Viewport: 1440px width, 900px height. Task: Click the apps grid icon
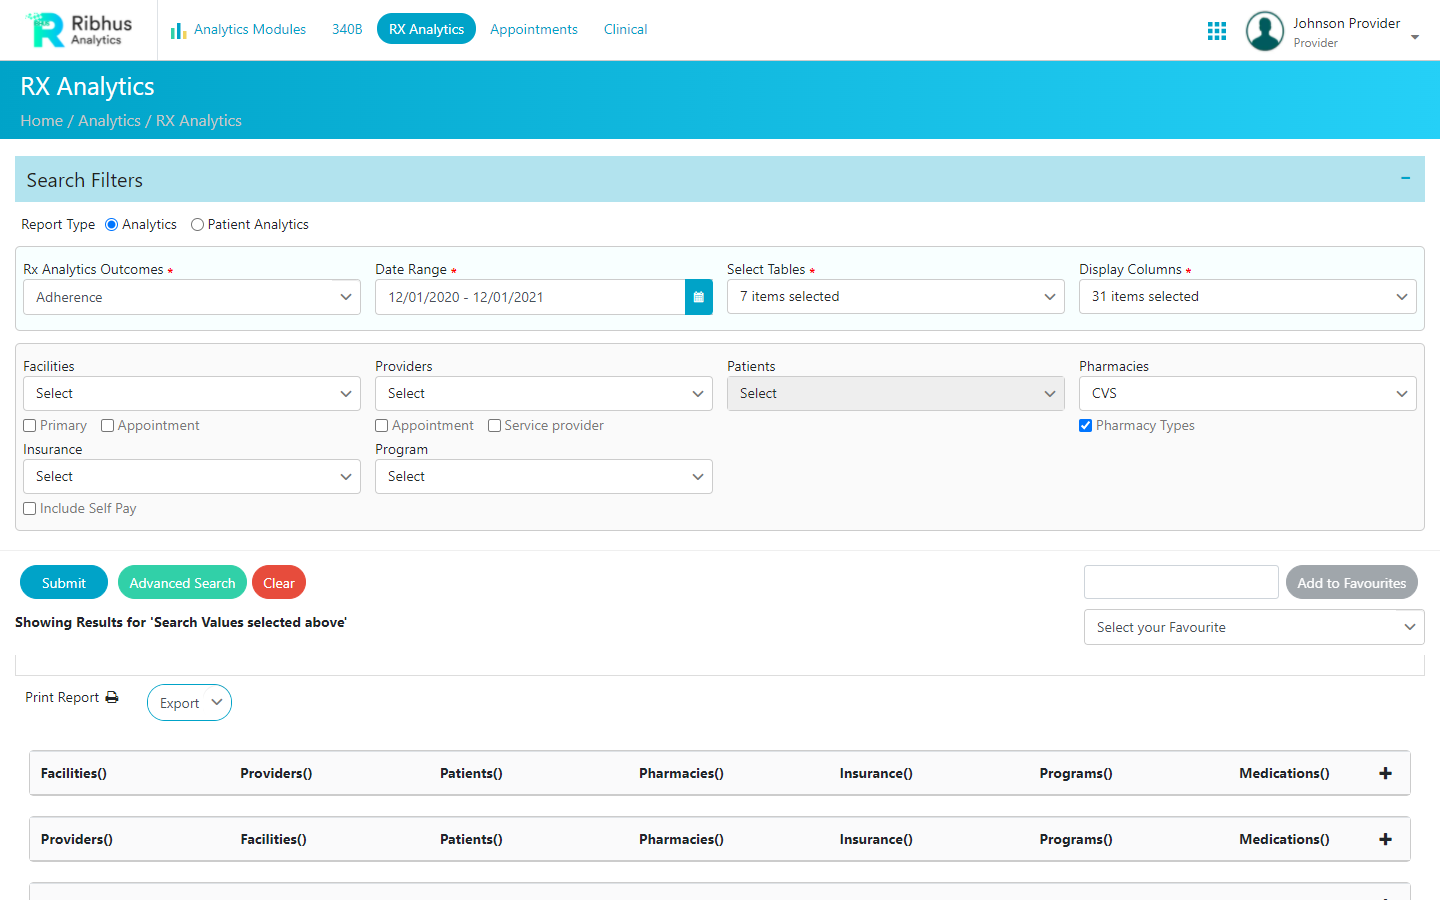click(1216, 31)
